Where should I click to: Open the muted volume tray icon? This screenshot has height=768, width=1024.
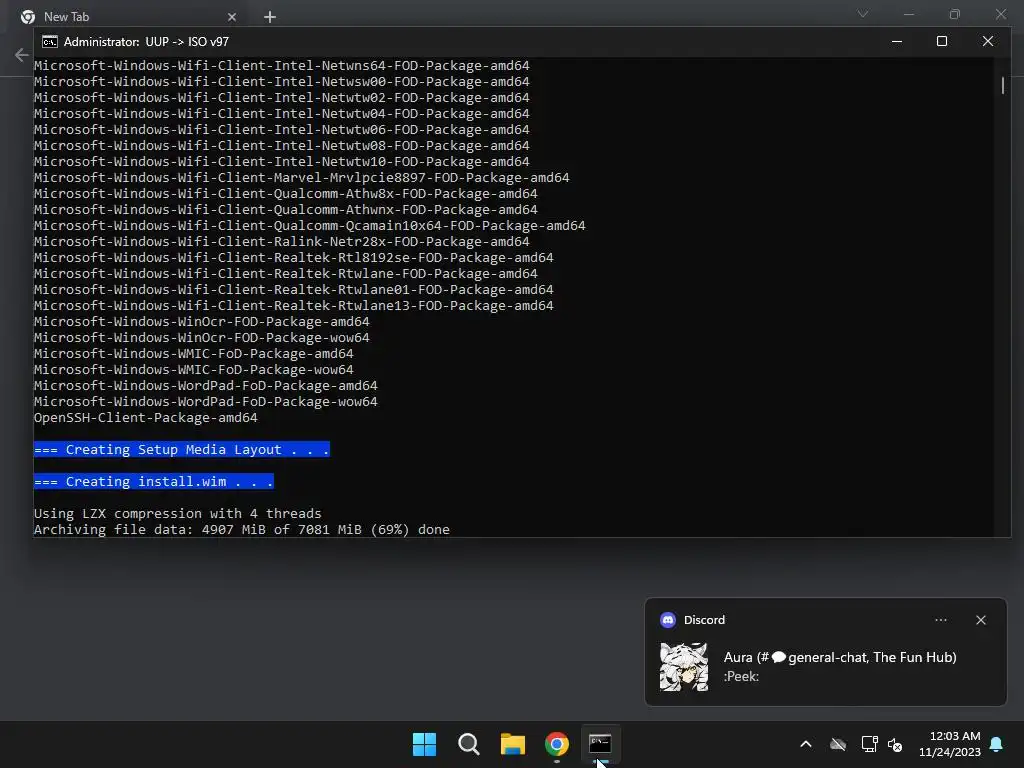click(895, 744)
